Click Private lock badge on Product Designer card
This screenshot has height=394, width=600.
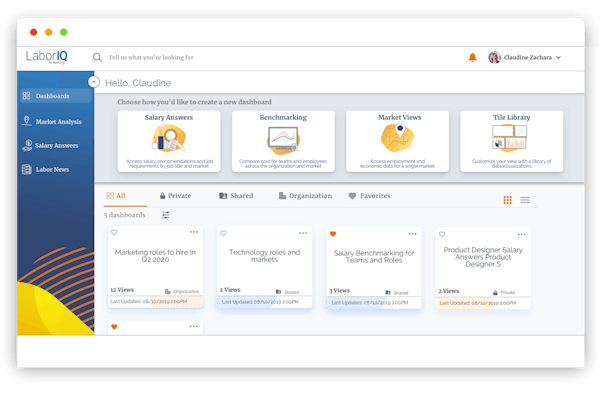tap(504, 293)
